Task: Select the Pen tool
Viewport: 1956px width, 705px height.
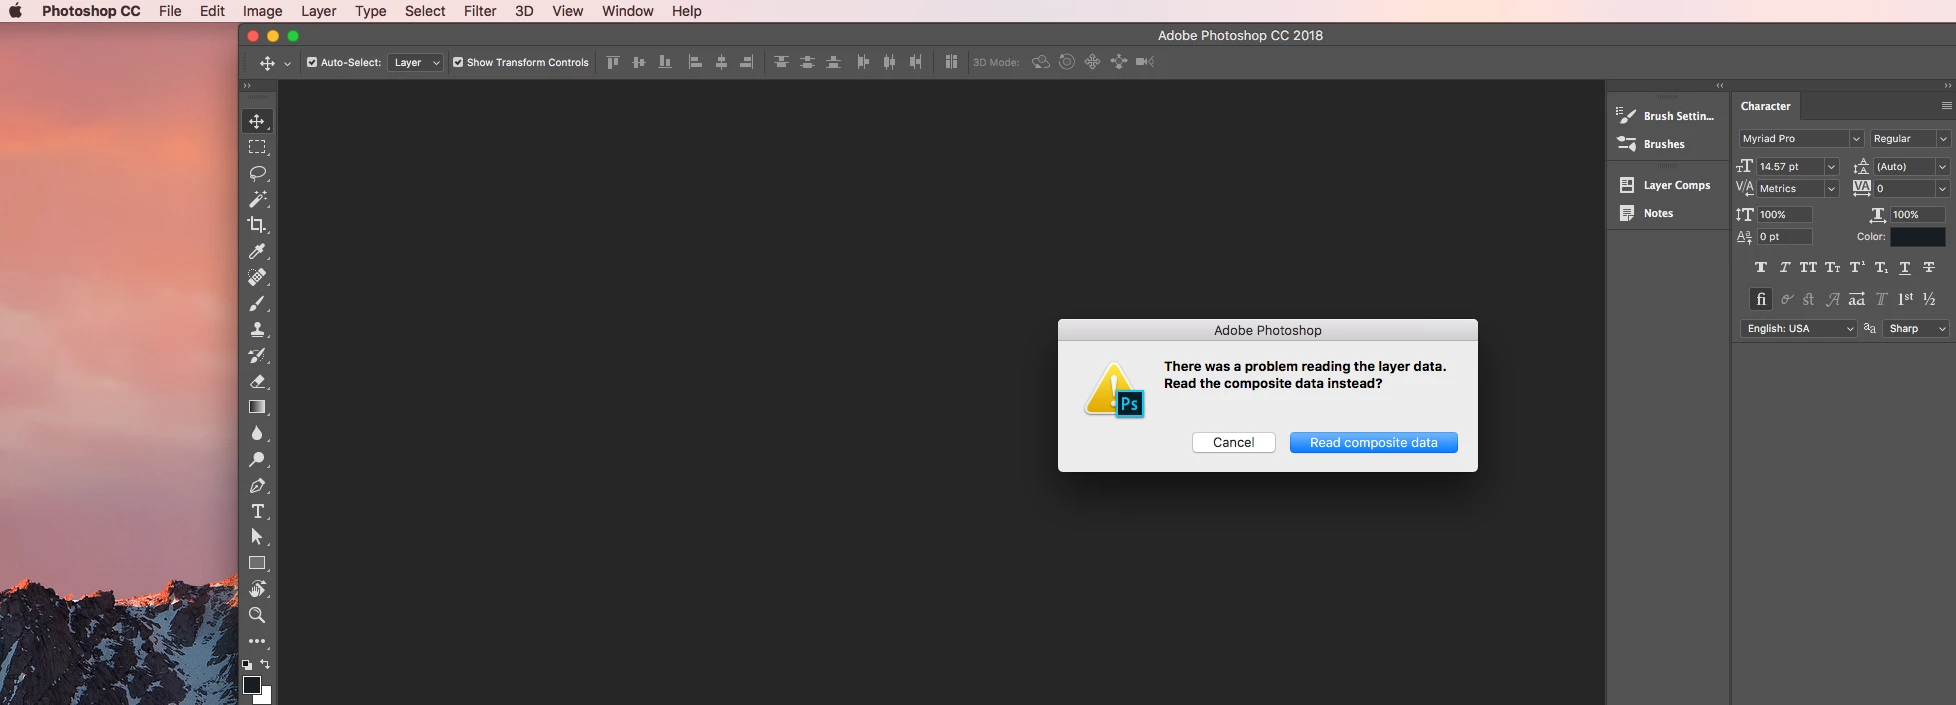Action: pyautogui.click(x=257, y=485)
